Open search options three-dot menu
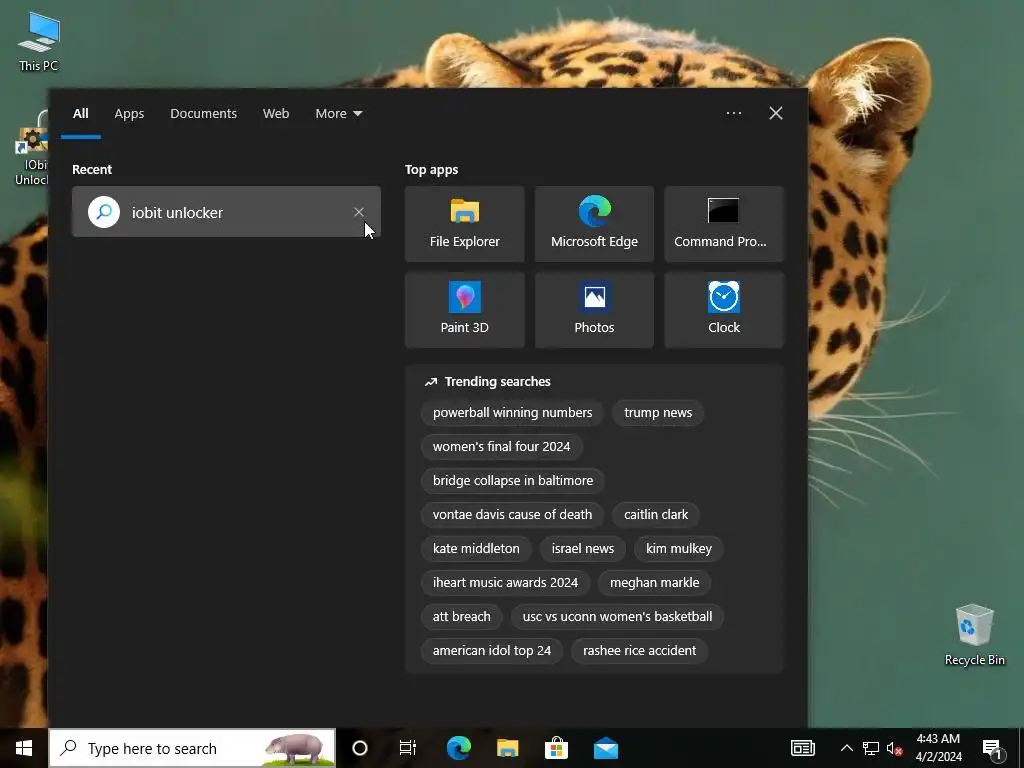This screenshot has width=1024, height=768. tap(733, 113)
